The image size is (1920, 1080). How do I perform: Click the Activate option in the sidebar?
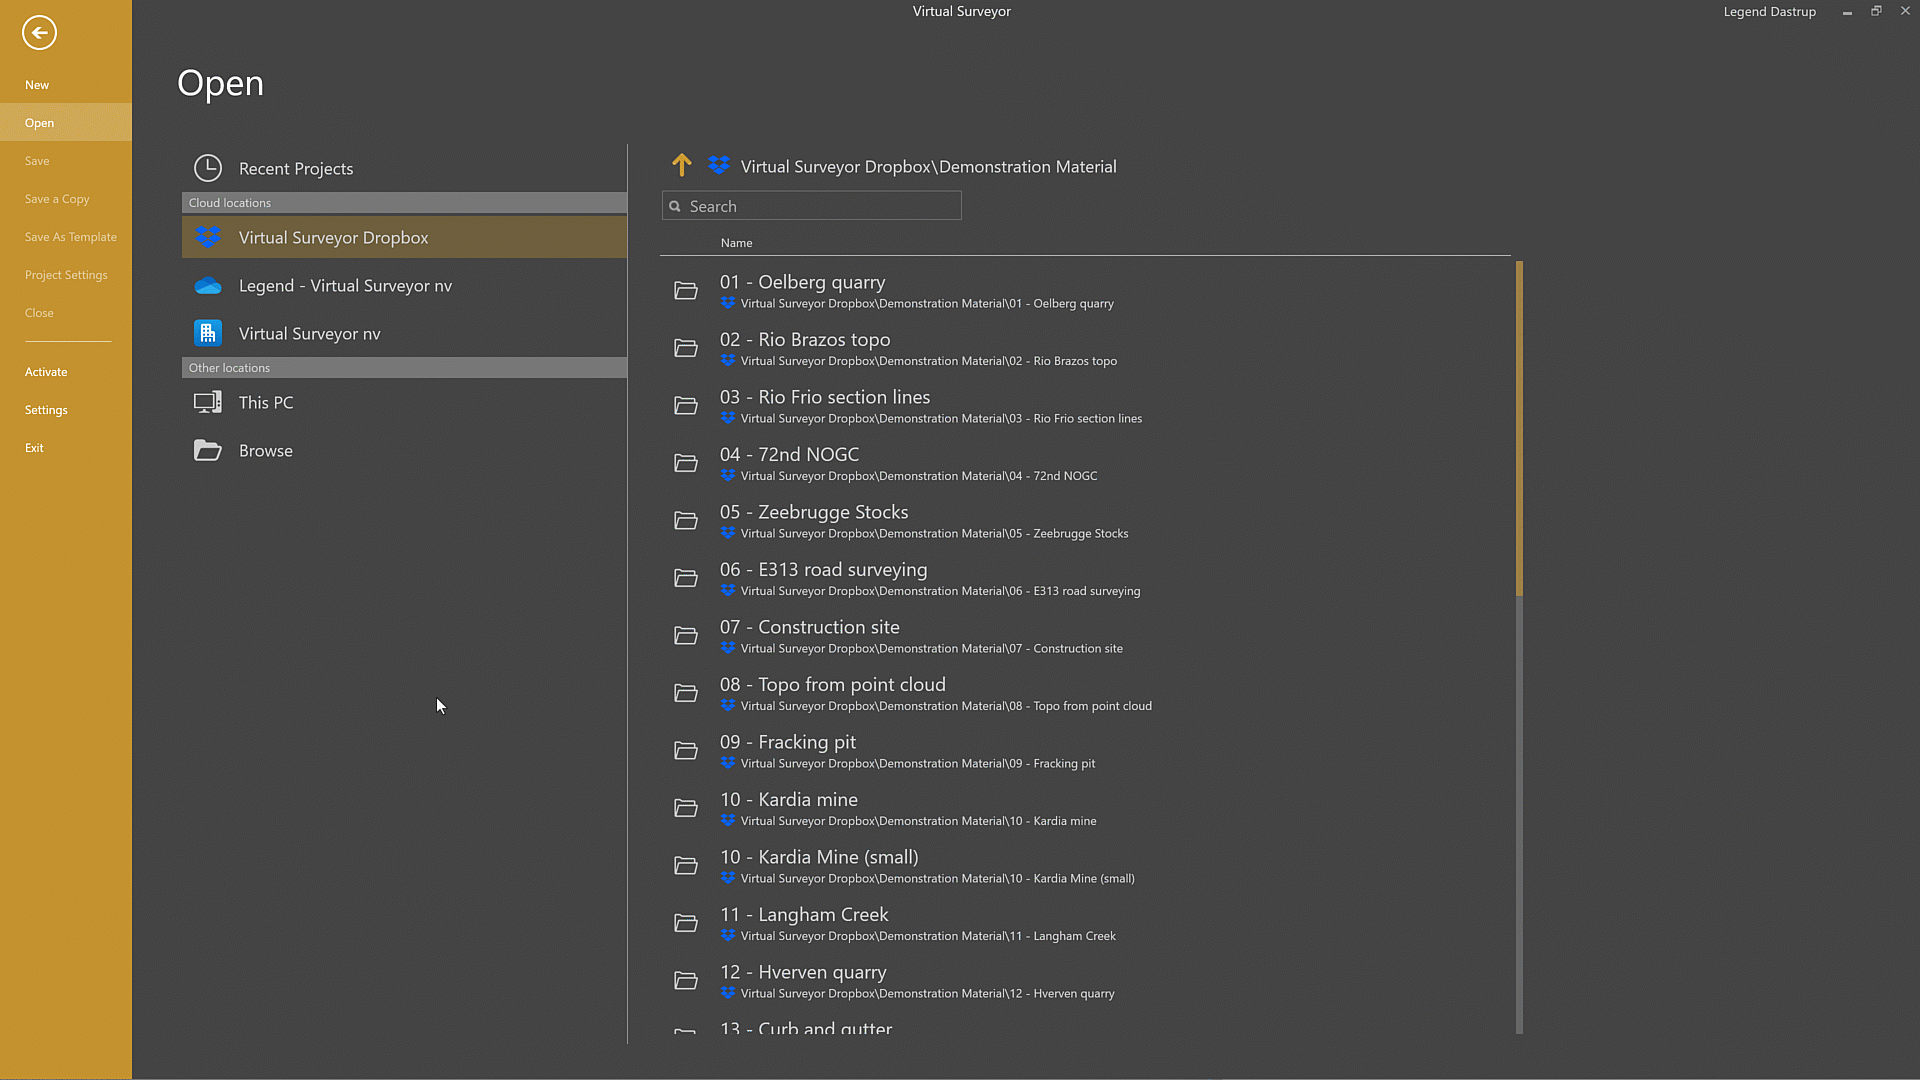click(x=46, y=371)
